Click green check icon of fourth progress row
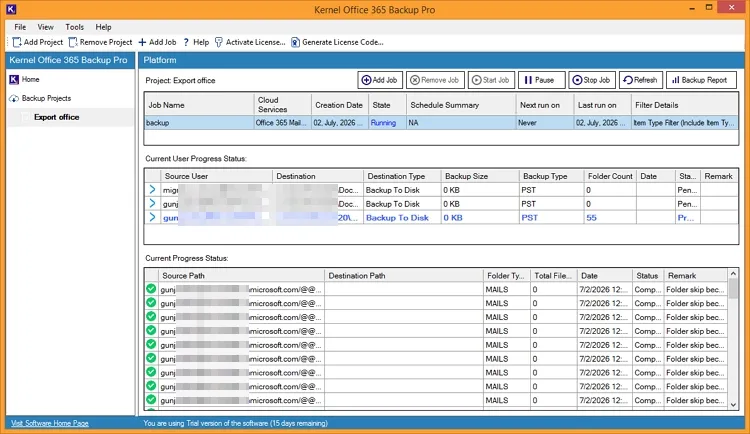Viewport: 750px width, 434px height. pyautogui.click(x=151, y=331)
